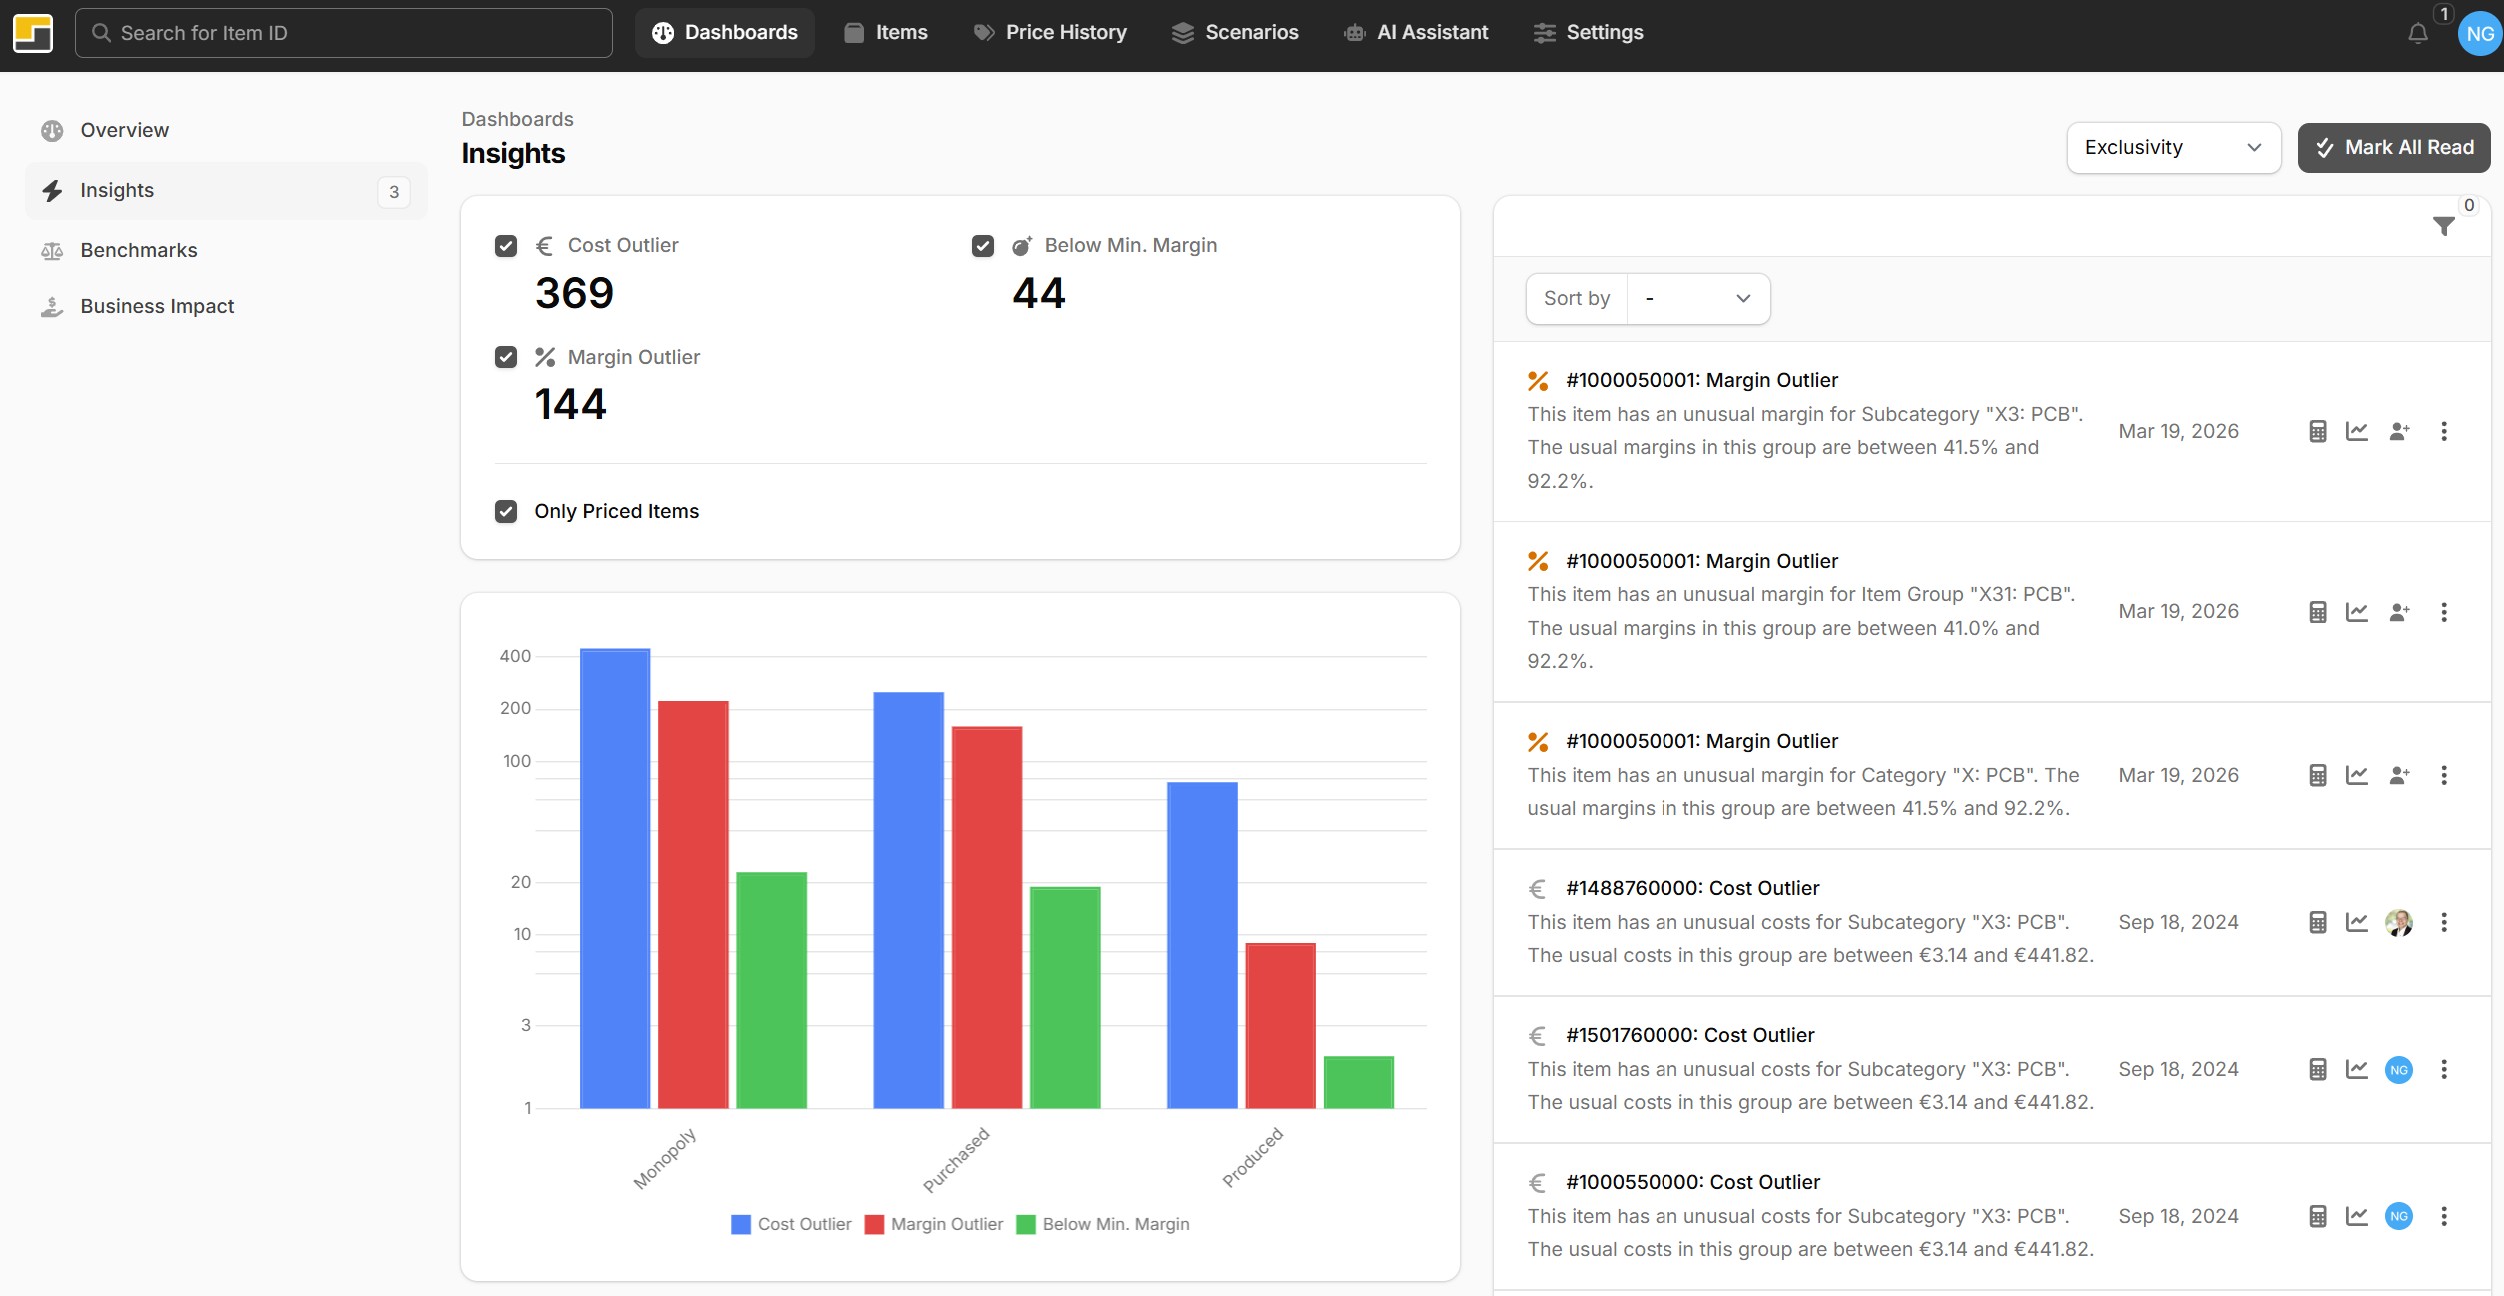Open the Exclusivity dropdown
2504x1296 pixels.
point(2173,147)
